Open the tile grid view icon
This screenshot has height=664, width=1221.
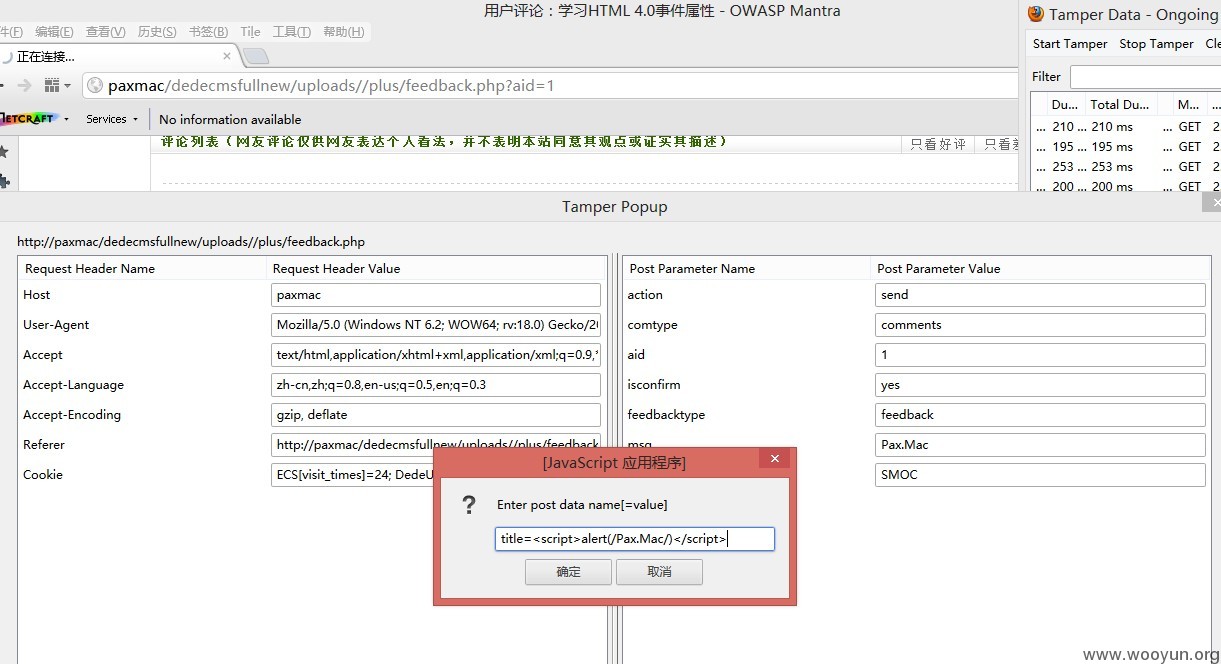(52, 86)
